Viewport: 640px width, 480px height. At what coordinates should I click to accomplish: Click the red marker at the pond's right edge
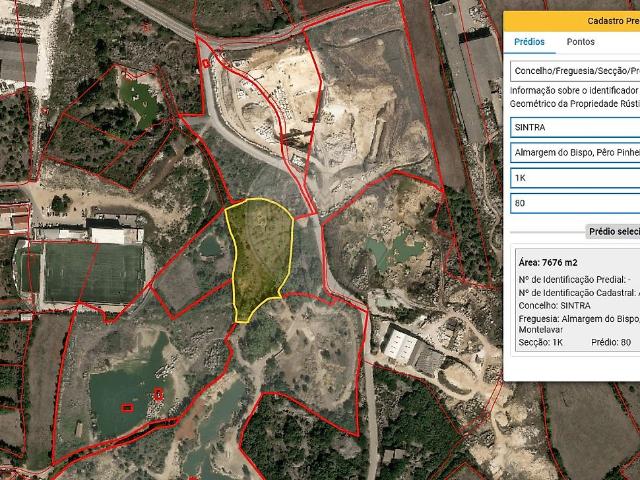tap(159, 396)
